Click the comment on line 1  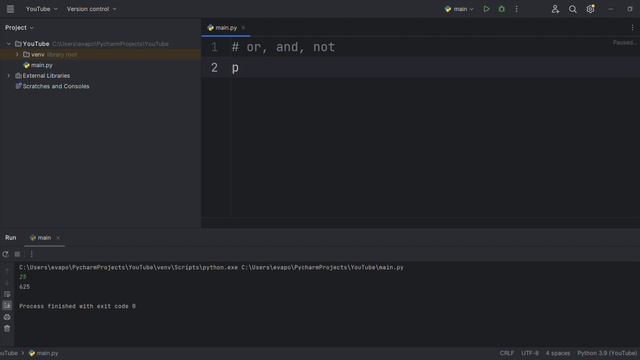pos(283,47)
